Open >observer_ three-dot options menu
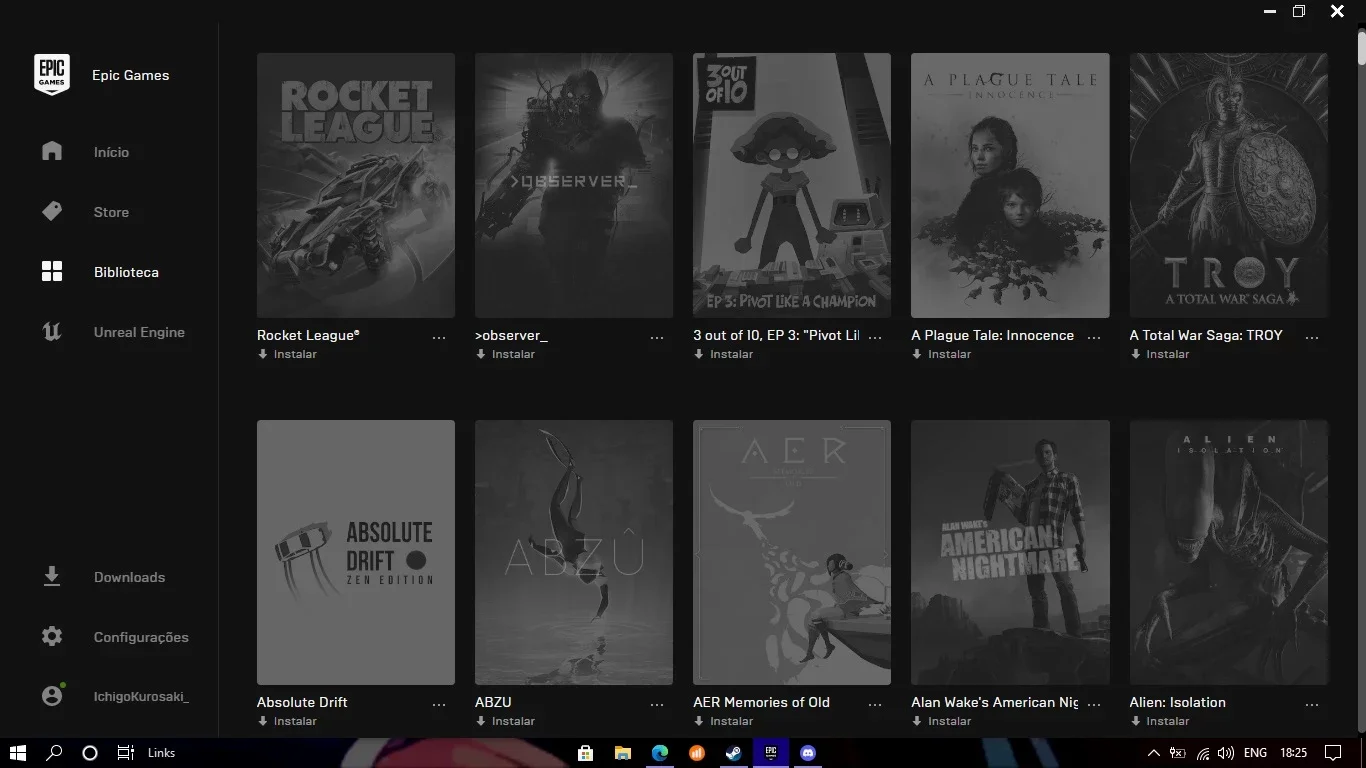The image size is (1366, 768). pos(657,338)
